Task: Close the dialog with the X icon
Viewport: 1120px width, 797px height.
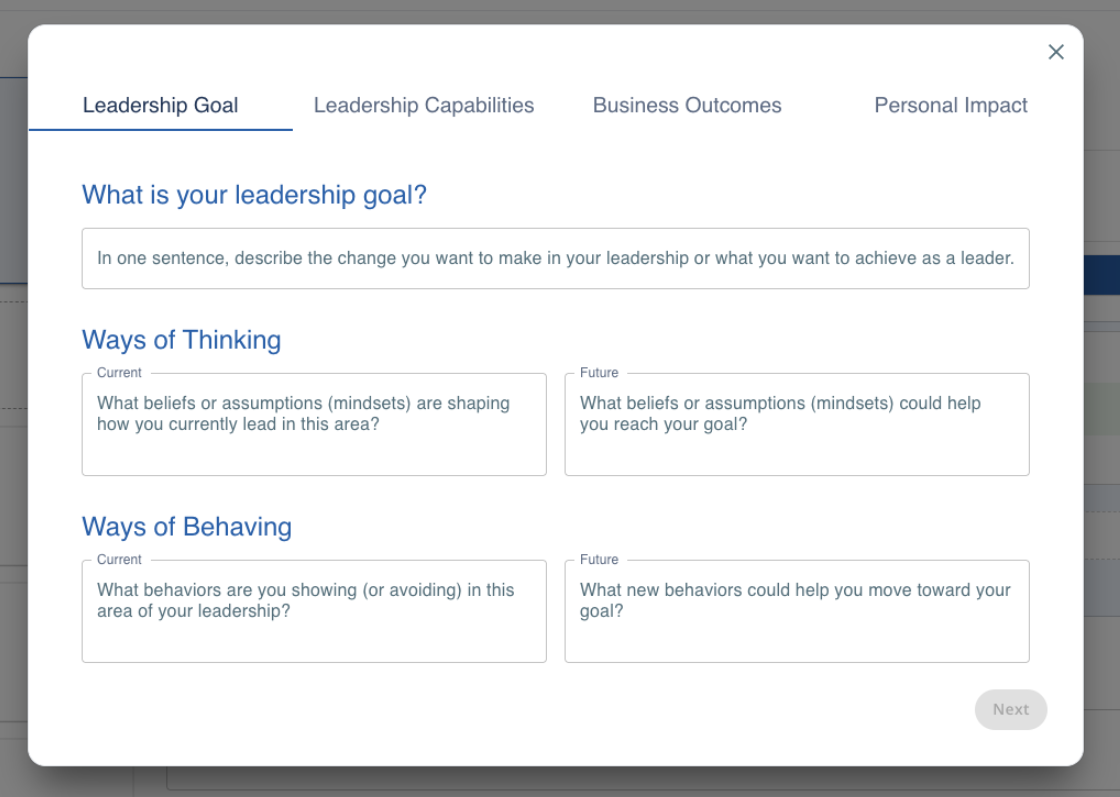Action: click(1056, 52)
